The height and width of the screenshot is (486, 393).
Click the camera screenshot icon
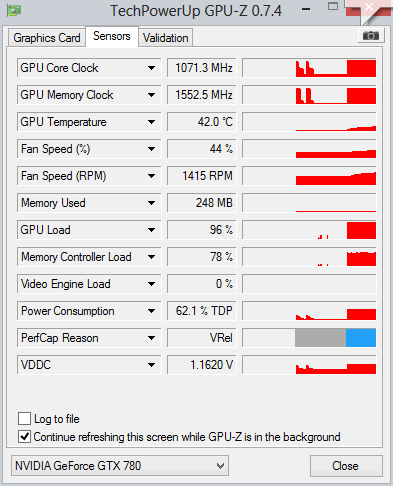point(371,36)
